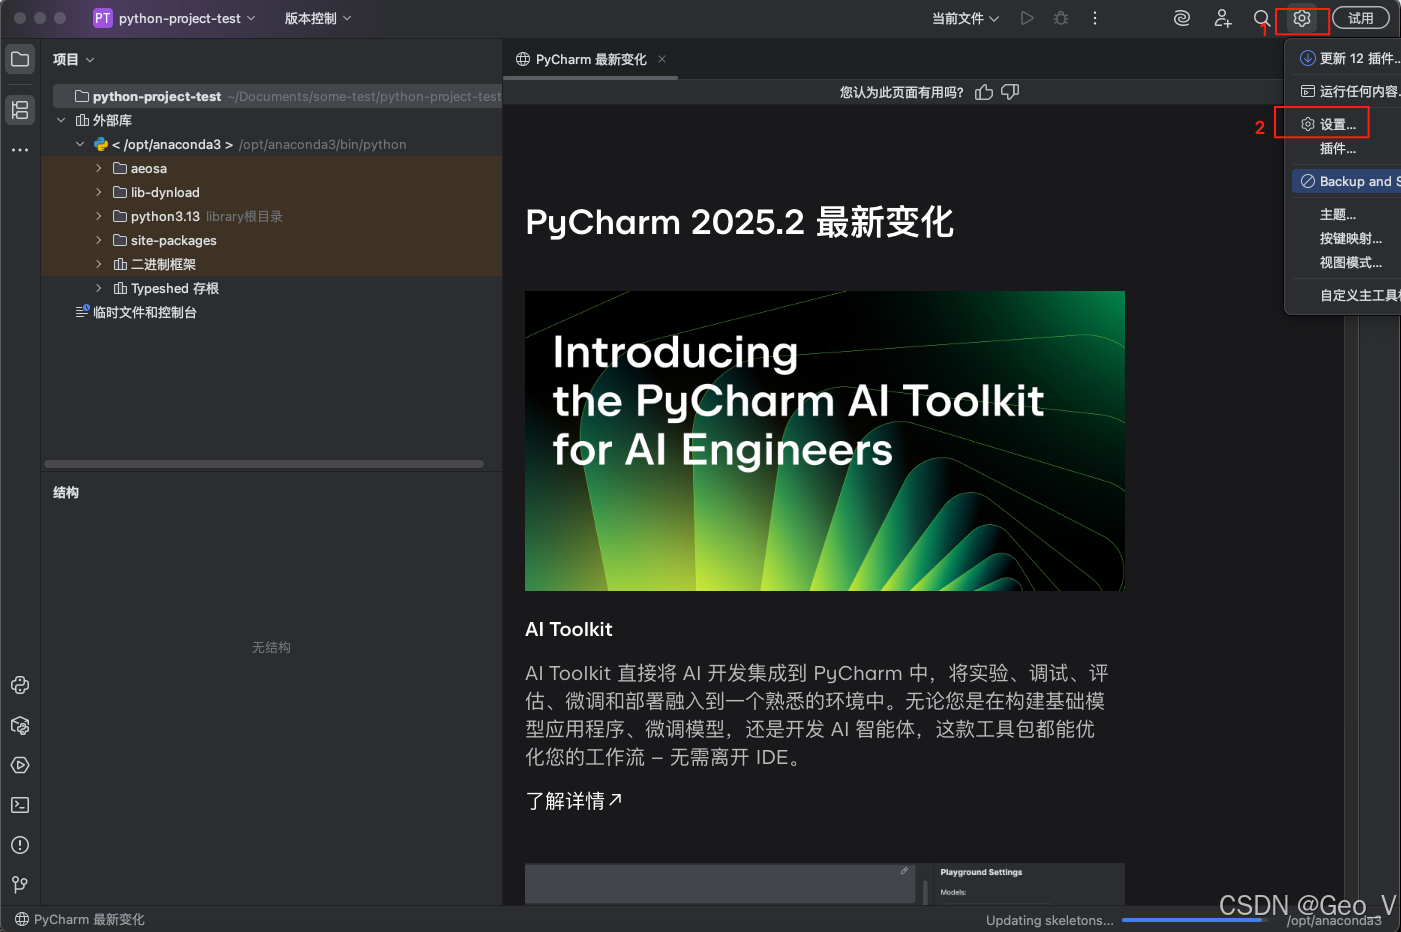Expand the Typeshed 存根 node
This screenshot has width=1401, height=932.
tap(98, 288)
